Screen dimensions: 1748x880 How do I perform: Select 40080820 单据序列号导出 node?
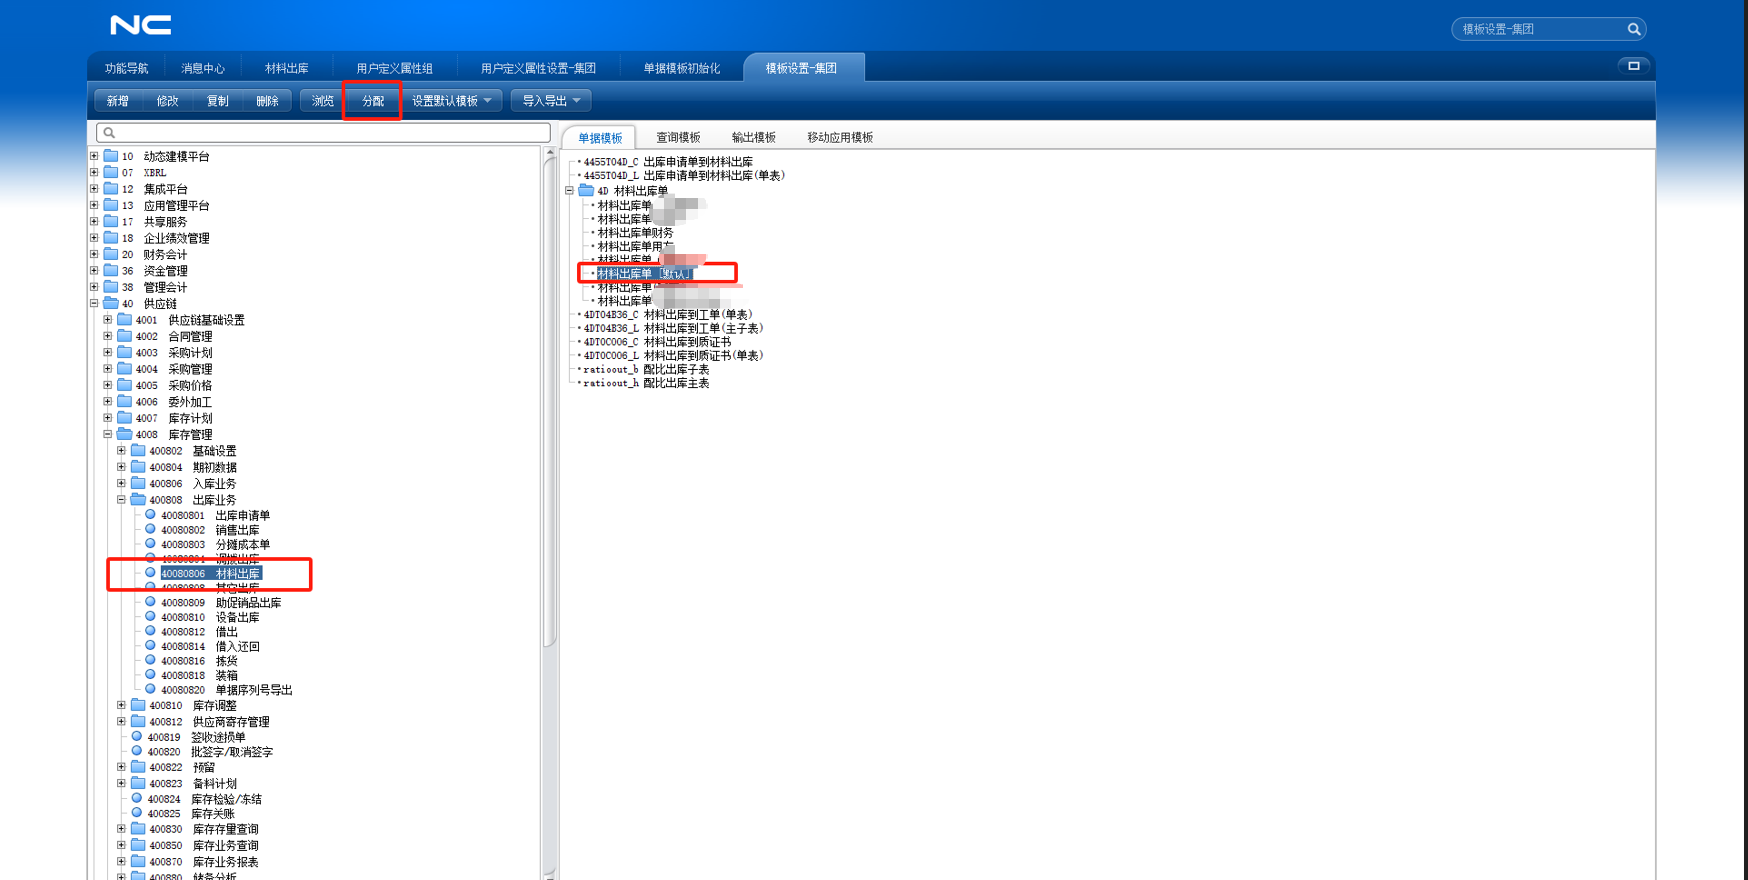click(x=227, y=690)
